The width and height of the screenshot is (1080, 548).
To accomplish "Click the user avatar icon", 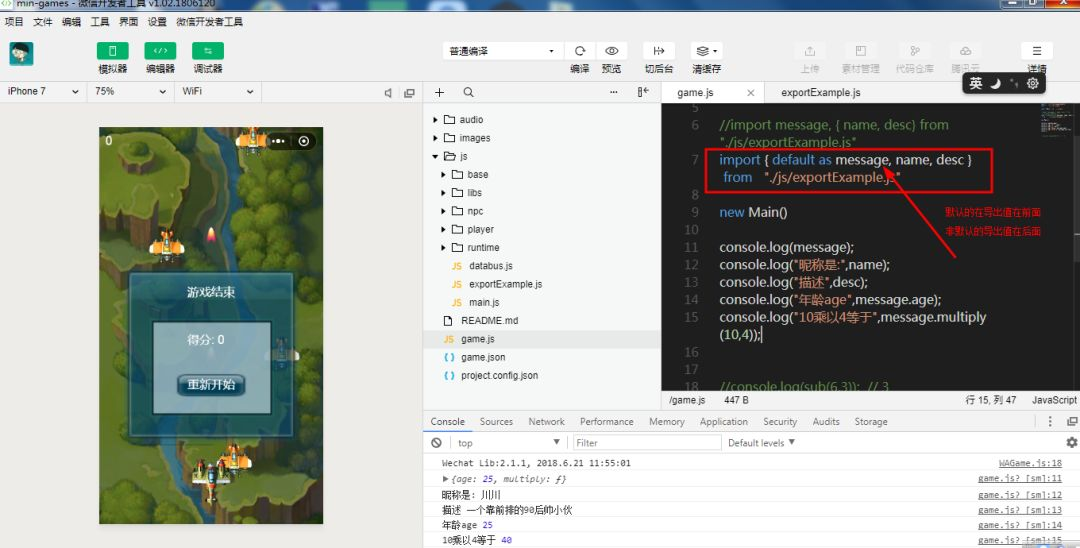I will [x=21, y=53].
